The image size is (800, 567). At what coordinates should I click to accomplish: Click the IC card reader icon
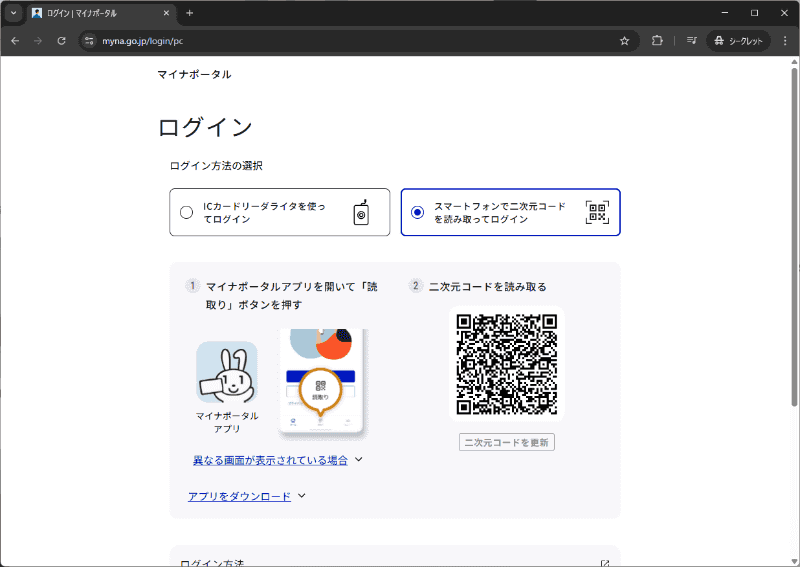click(x=361, y=212)
